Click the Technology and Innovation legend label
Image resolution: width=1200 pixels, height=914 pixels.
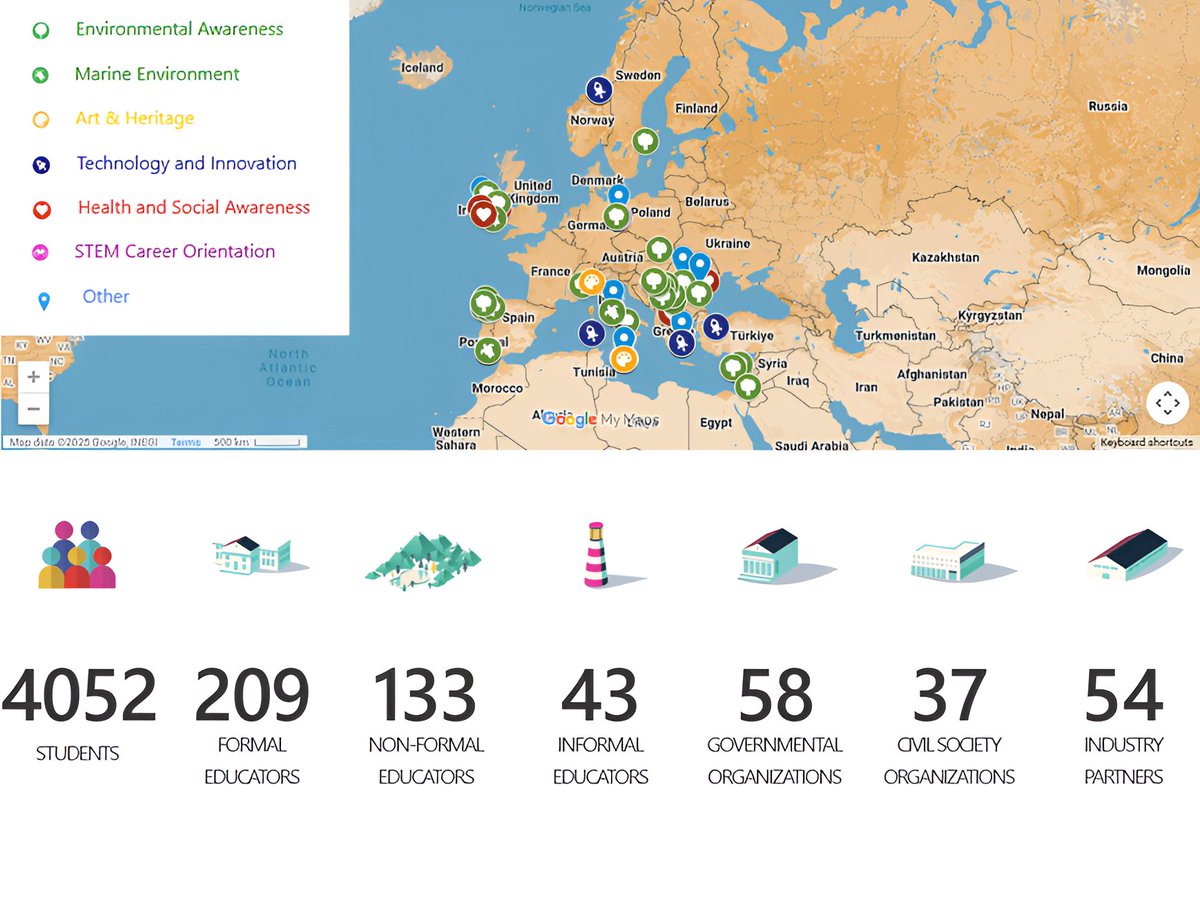tap(187, 163)
